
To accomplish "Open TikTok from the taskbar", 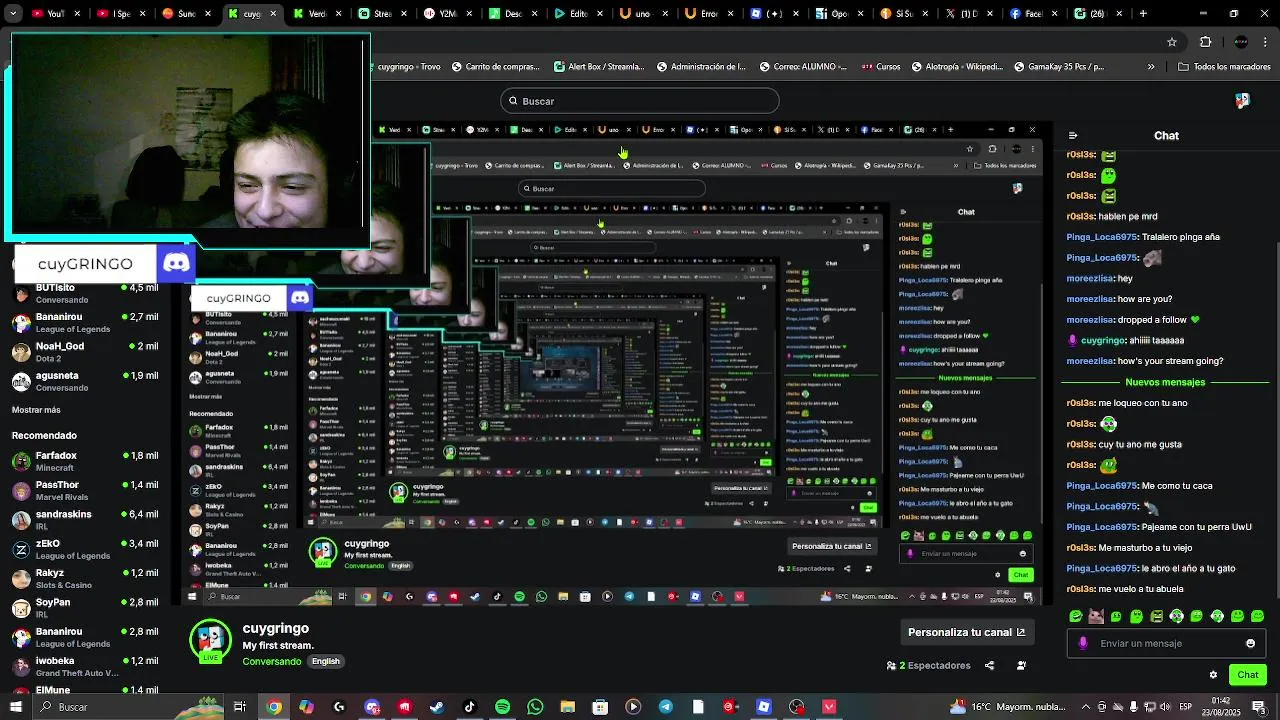I will click(x=469, y=707).
